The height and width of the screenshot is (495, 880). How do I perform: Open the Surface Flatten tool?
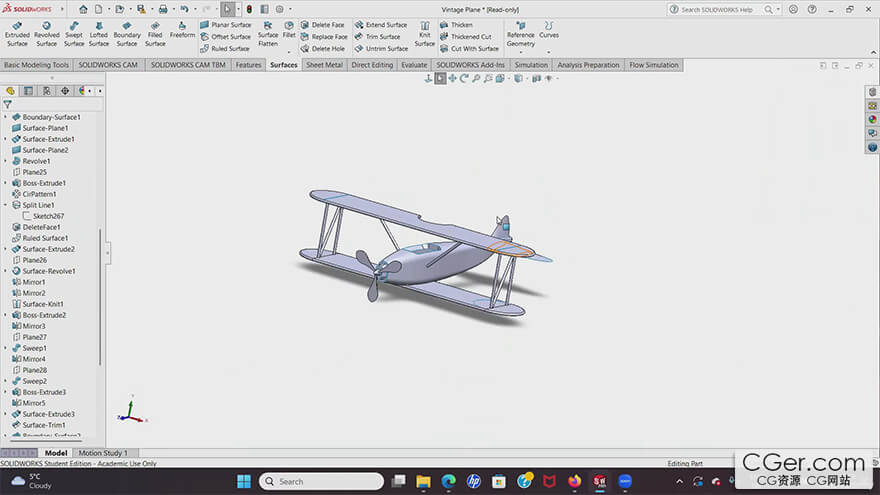point(268,33)
